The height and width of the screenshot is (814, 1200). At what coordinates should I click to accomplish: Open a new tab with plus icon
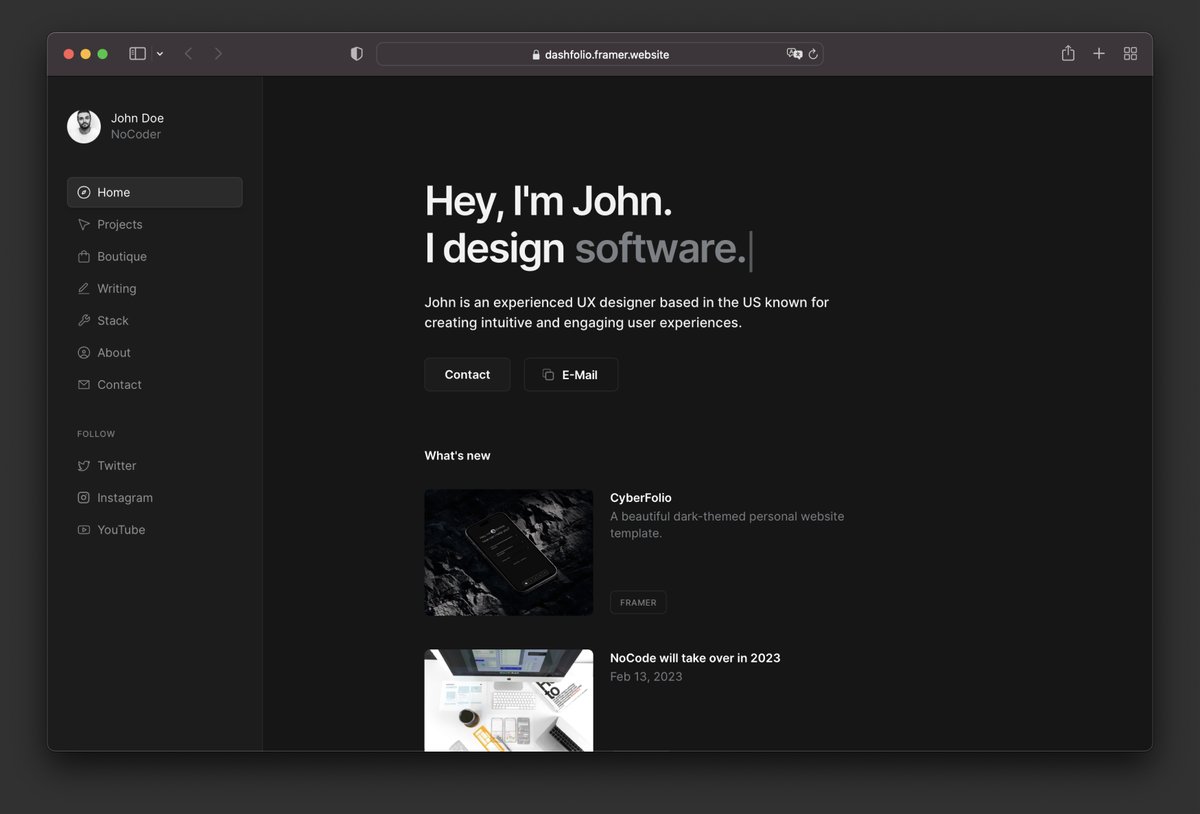click(x=1099, y=54)
